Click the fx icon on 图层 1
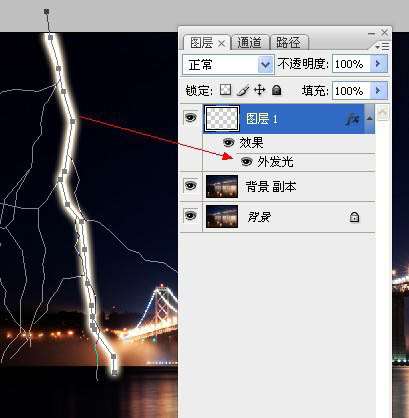 coord(353,118)
